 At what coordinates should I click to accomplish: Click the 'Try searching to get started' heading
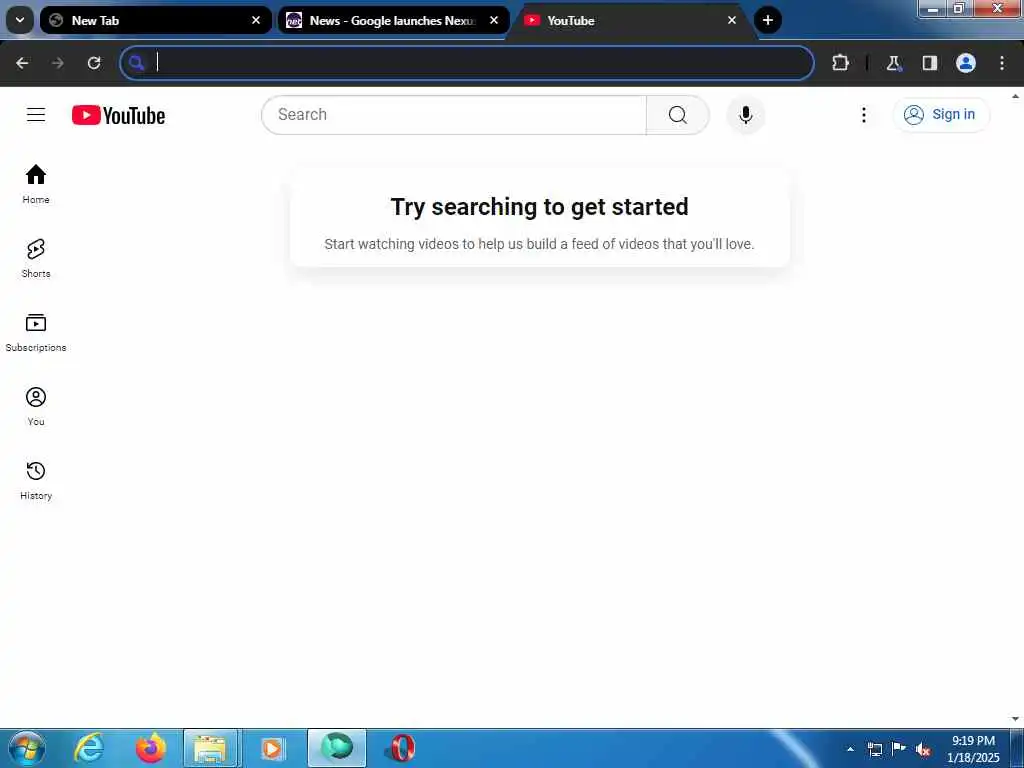(539, 207)
